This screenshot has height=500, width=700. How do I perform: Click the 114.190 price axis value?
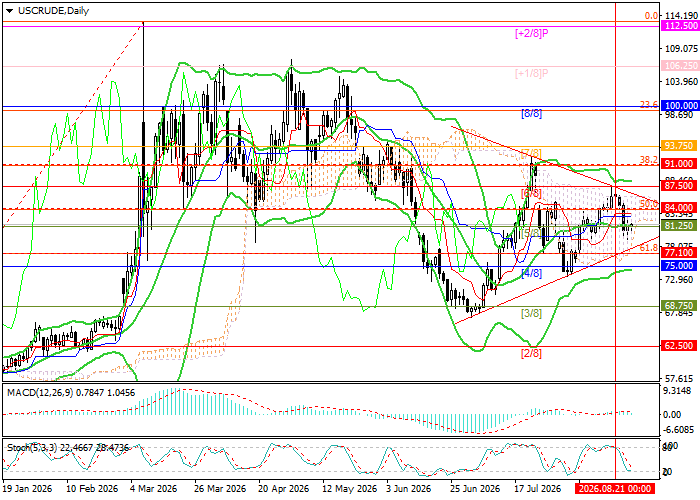click(680, 16)
